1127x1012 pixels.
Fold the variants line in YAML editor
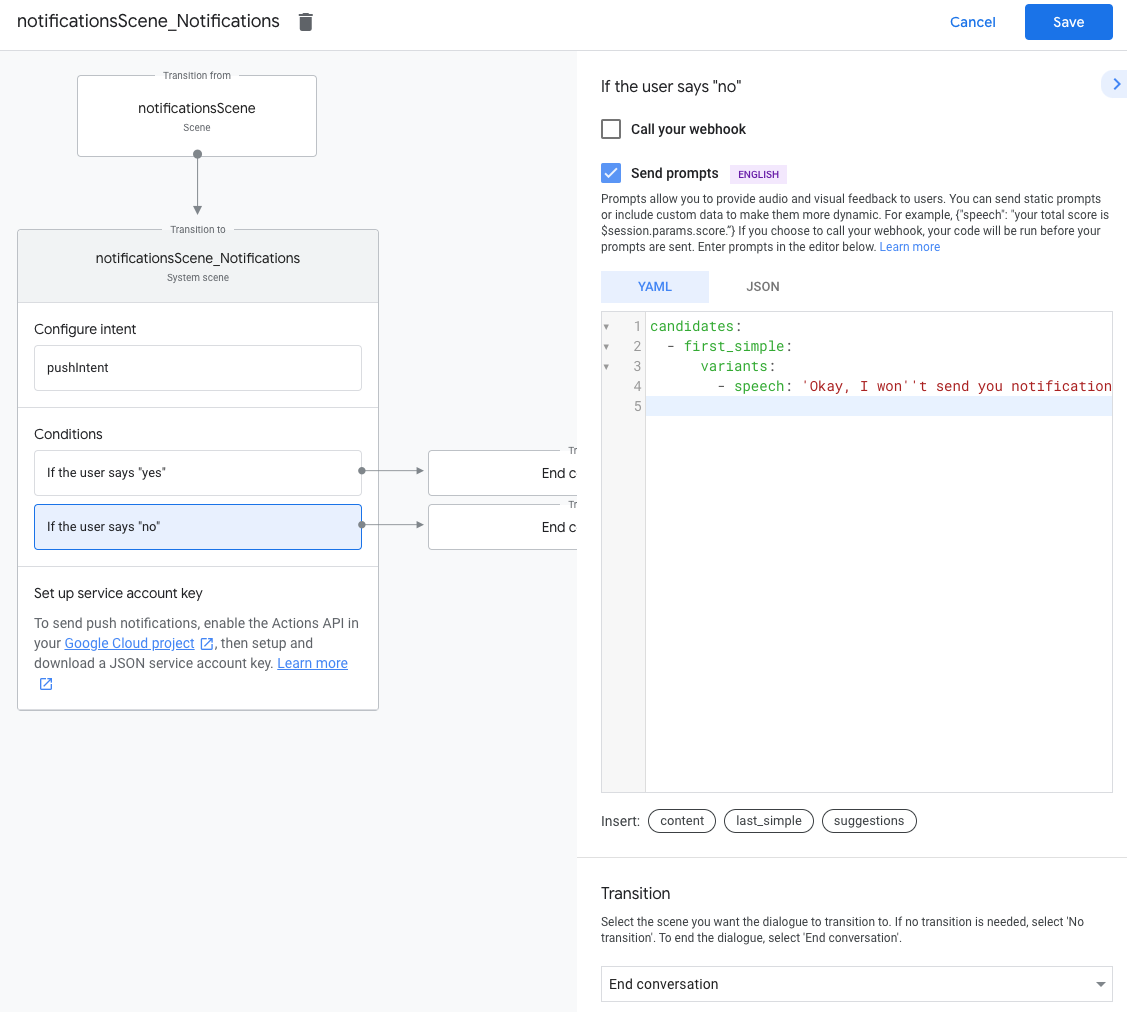(606, 367)
